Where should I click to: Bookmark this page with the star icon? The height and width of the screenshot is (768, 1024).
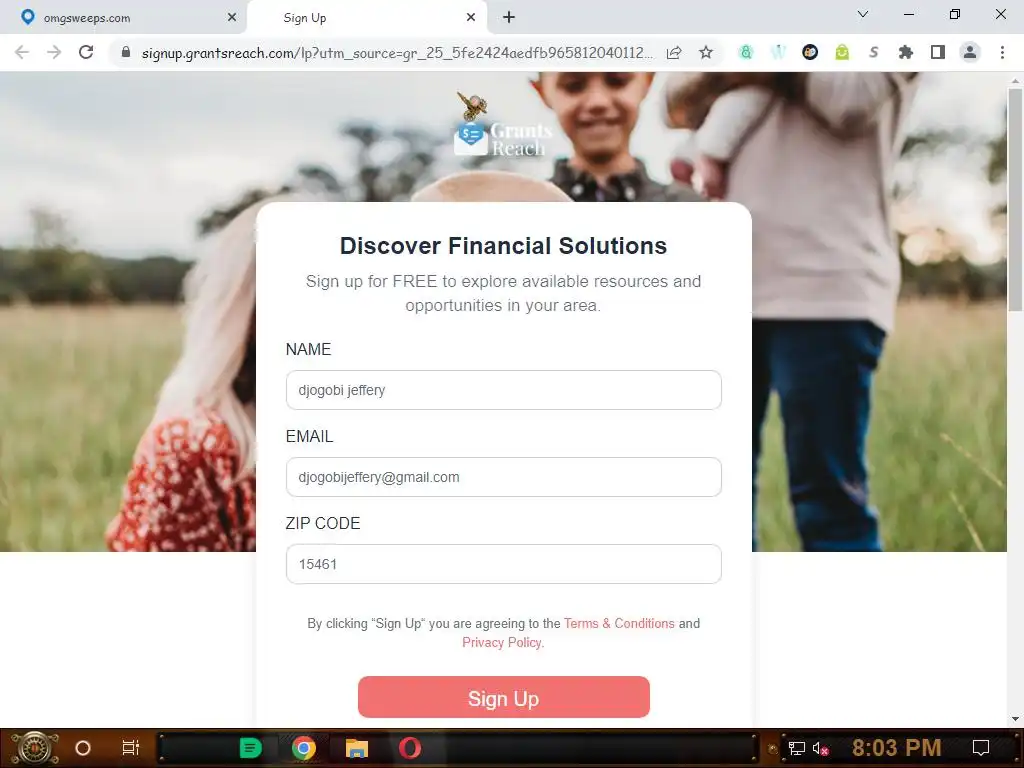coord(706,52)
